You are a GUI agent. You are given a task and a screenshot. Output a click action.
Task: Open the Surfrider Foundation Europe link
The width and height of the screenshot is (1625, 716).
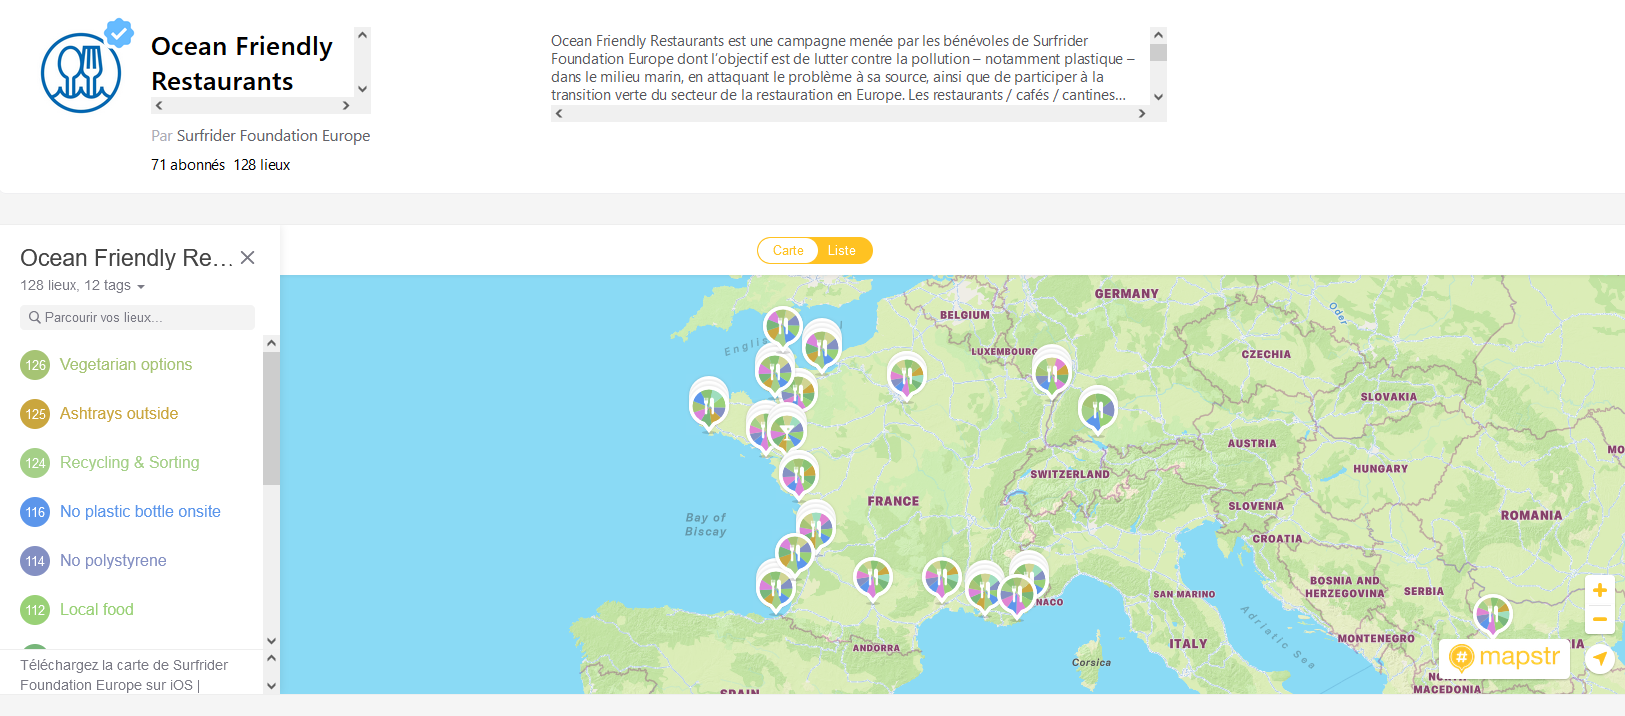273,136
